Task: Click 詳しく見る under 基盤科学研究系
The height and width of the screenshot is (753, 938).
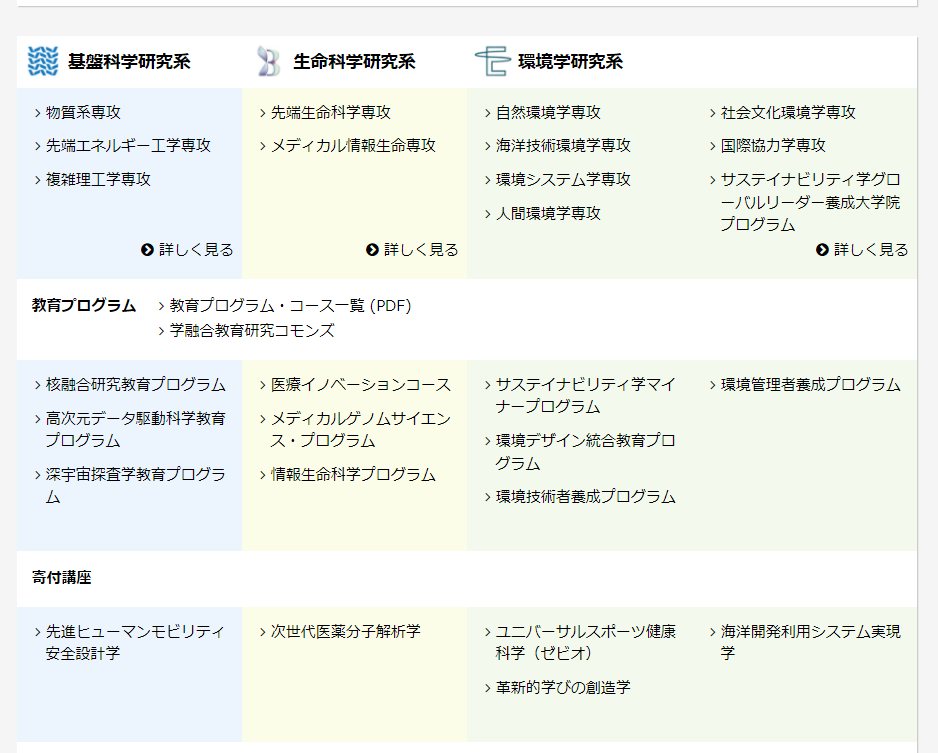Action: tap(187, 250)
